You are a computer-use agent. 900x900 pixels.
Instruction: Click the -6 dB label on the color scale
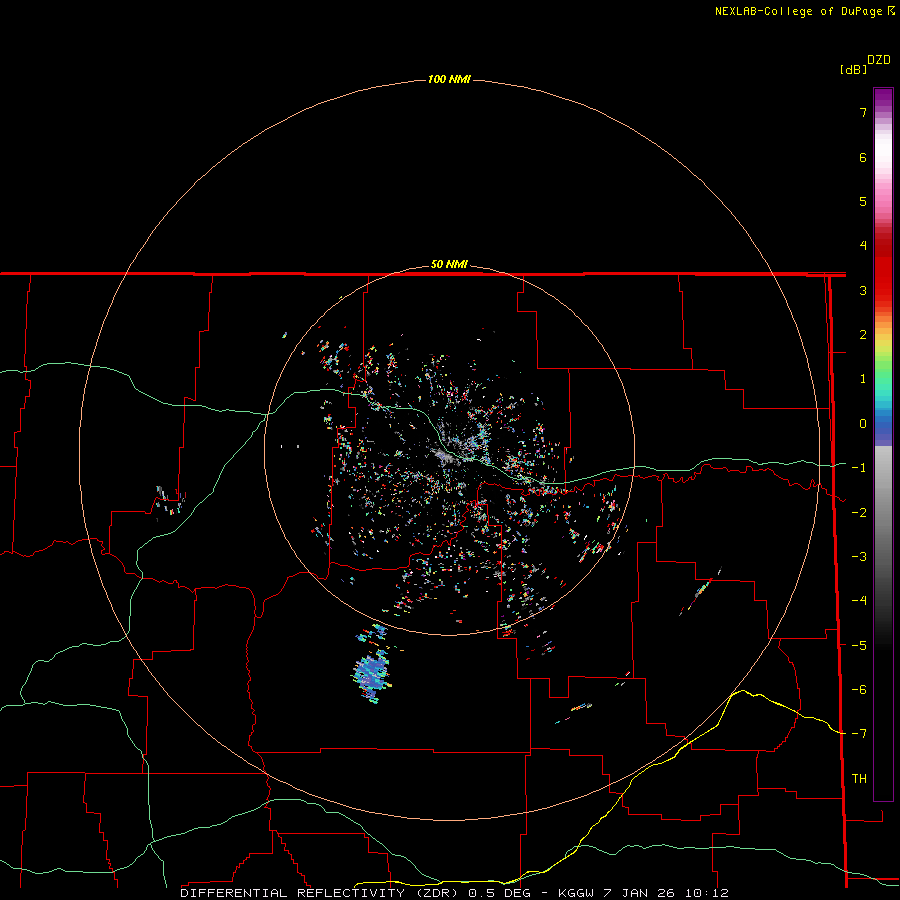click(859, 689)
